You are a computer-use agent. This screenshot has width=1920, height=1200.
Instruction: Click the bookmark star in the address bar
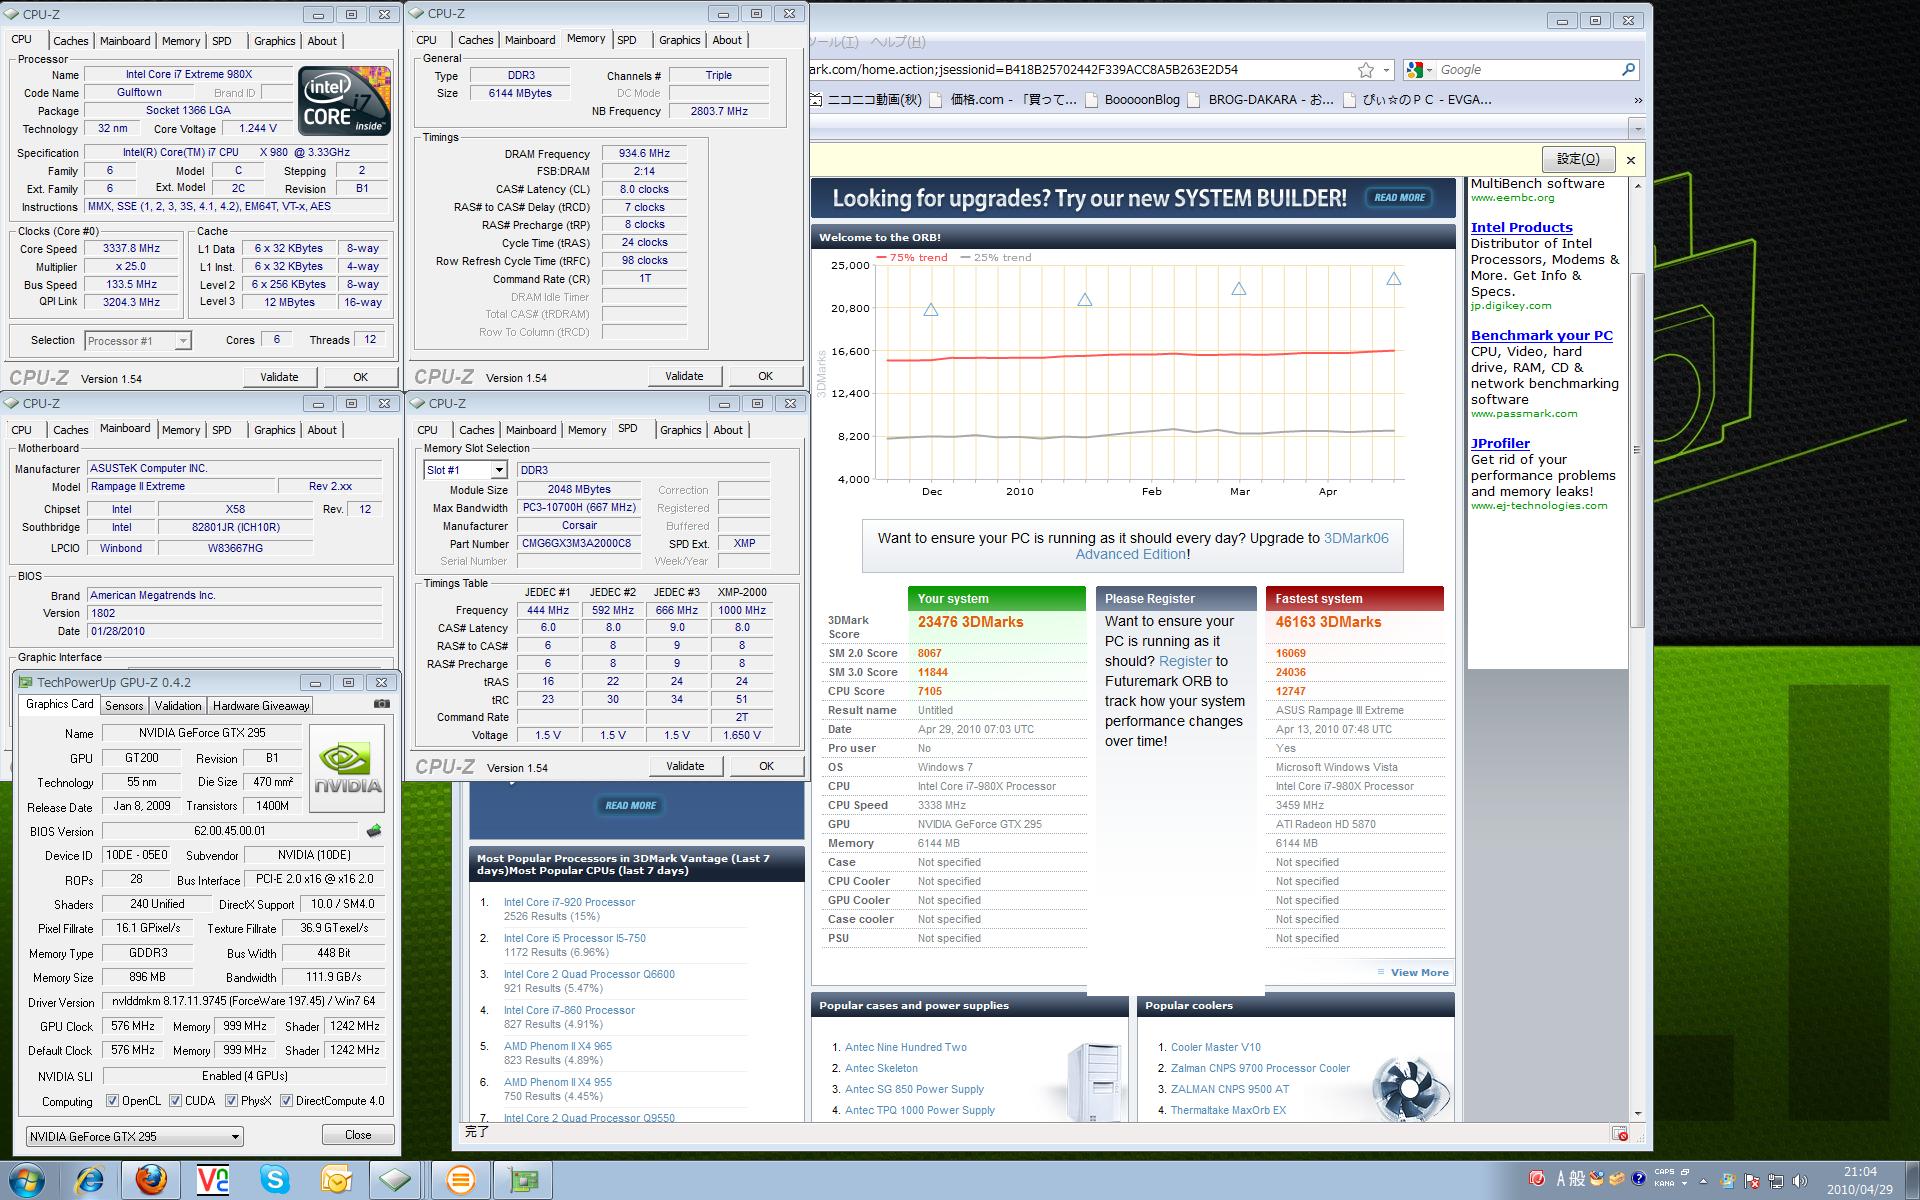click(1365, 70)
